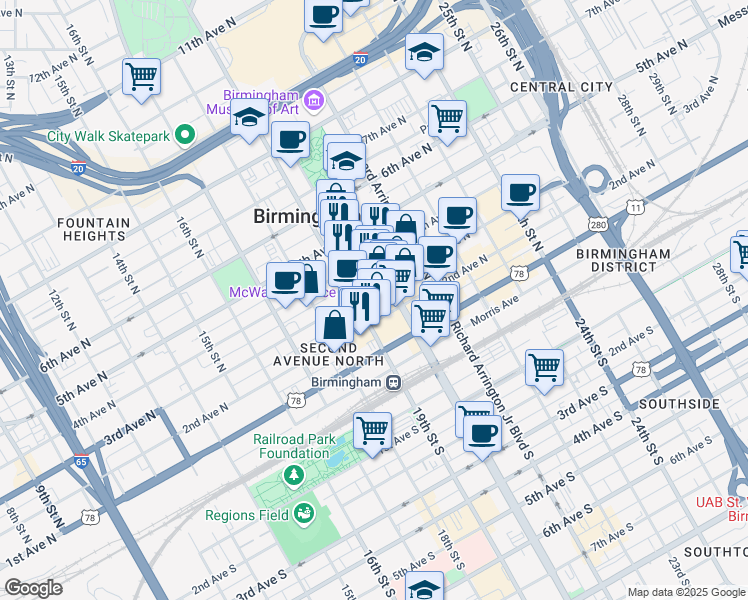Click the US 11 route shield
Screen dimensions: 748x600
click(x=634, y=208)
